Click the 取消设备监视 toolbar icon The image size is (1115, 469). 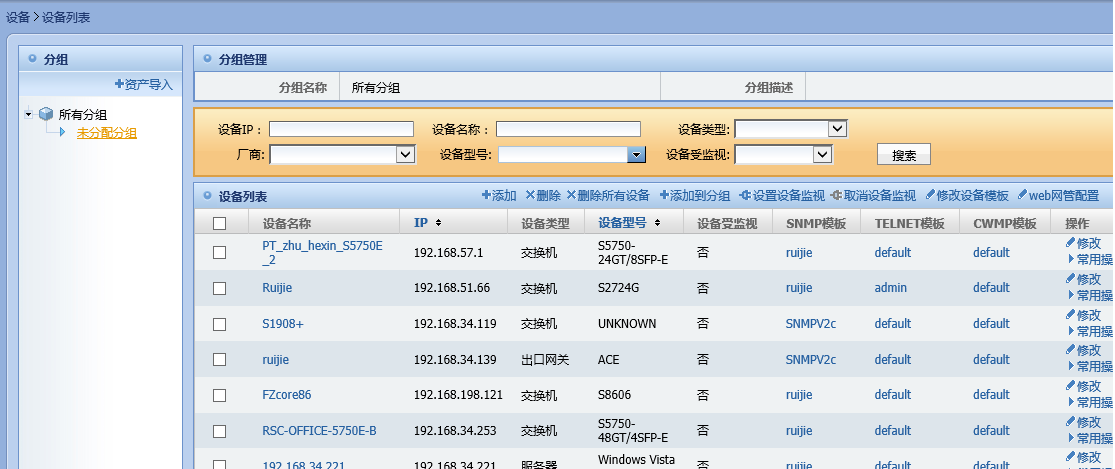coord(836,196)
